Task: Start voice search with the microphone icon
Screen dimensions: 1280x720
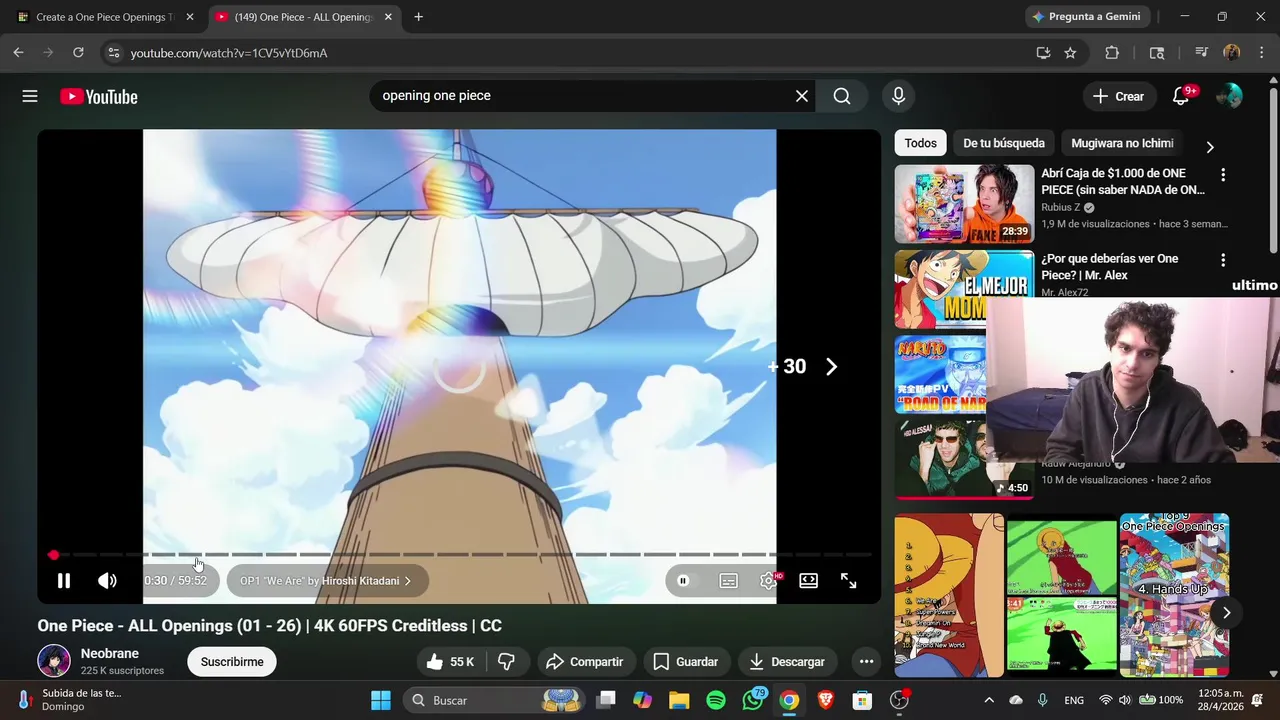Action: click(x=898, y=96)
